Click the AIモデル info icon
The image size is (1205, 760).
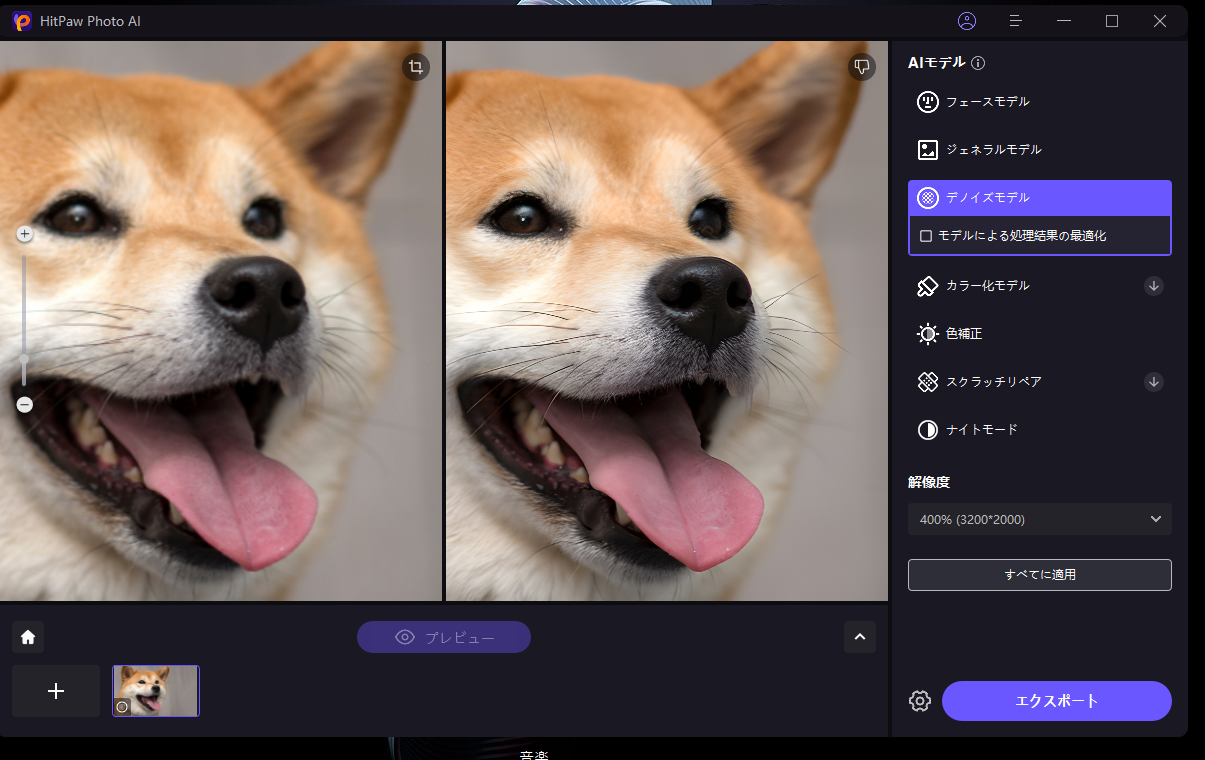click(x=978, y=63)
